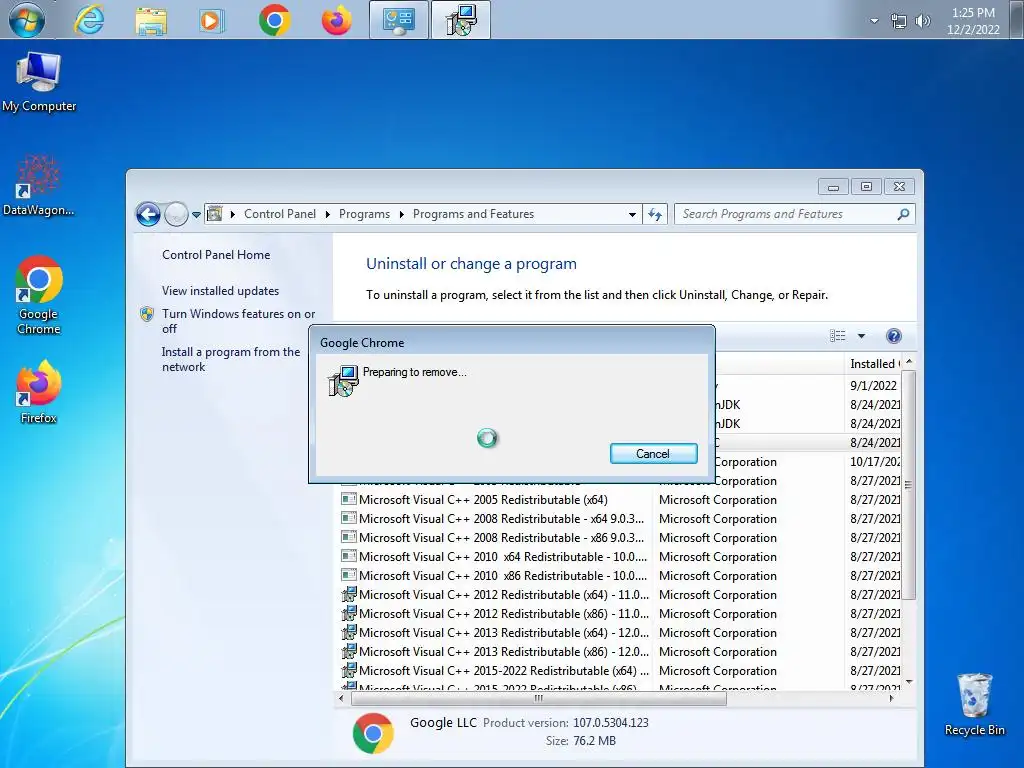Open recent pages dropdown arrow
Screen dimensions: 1024x768
point(196,214)
